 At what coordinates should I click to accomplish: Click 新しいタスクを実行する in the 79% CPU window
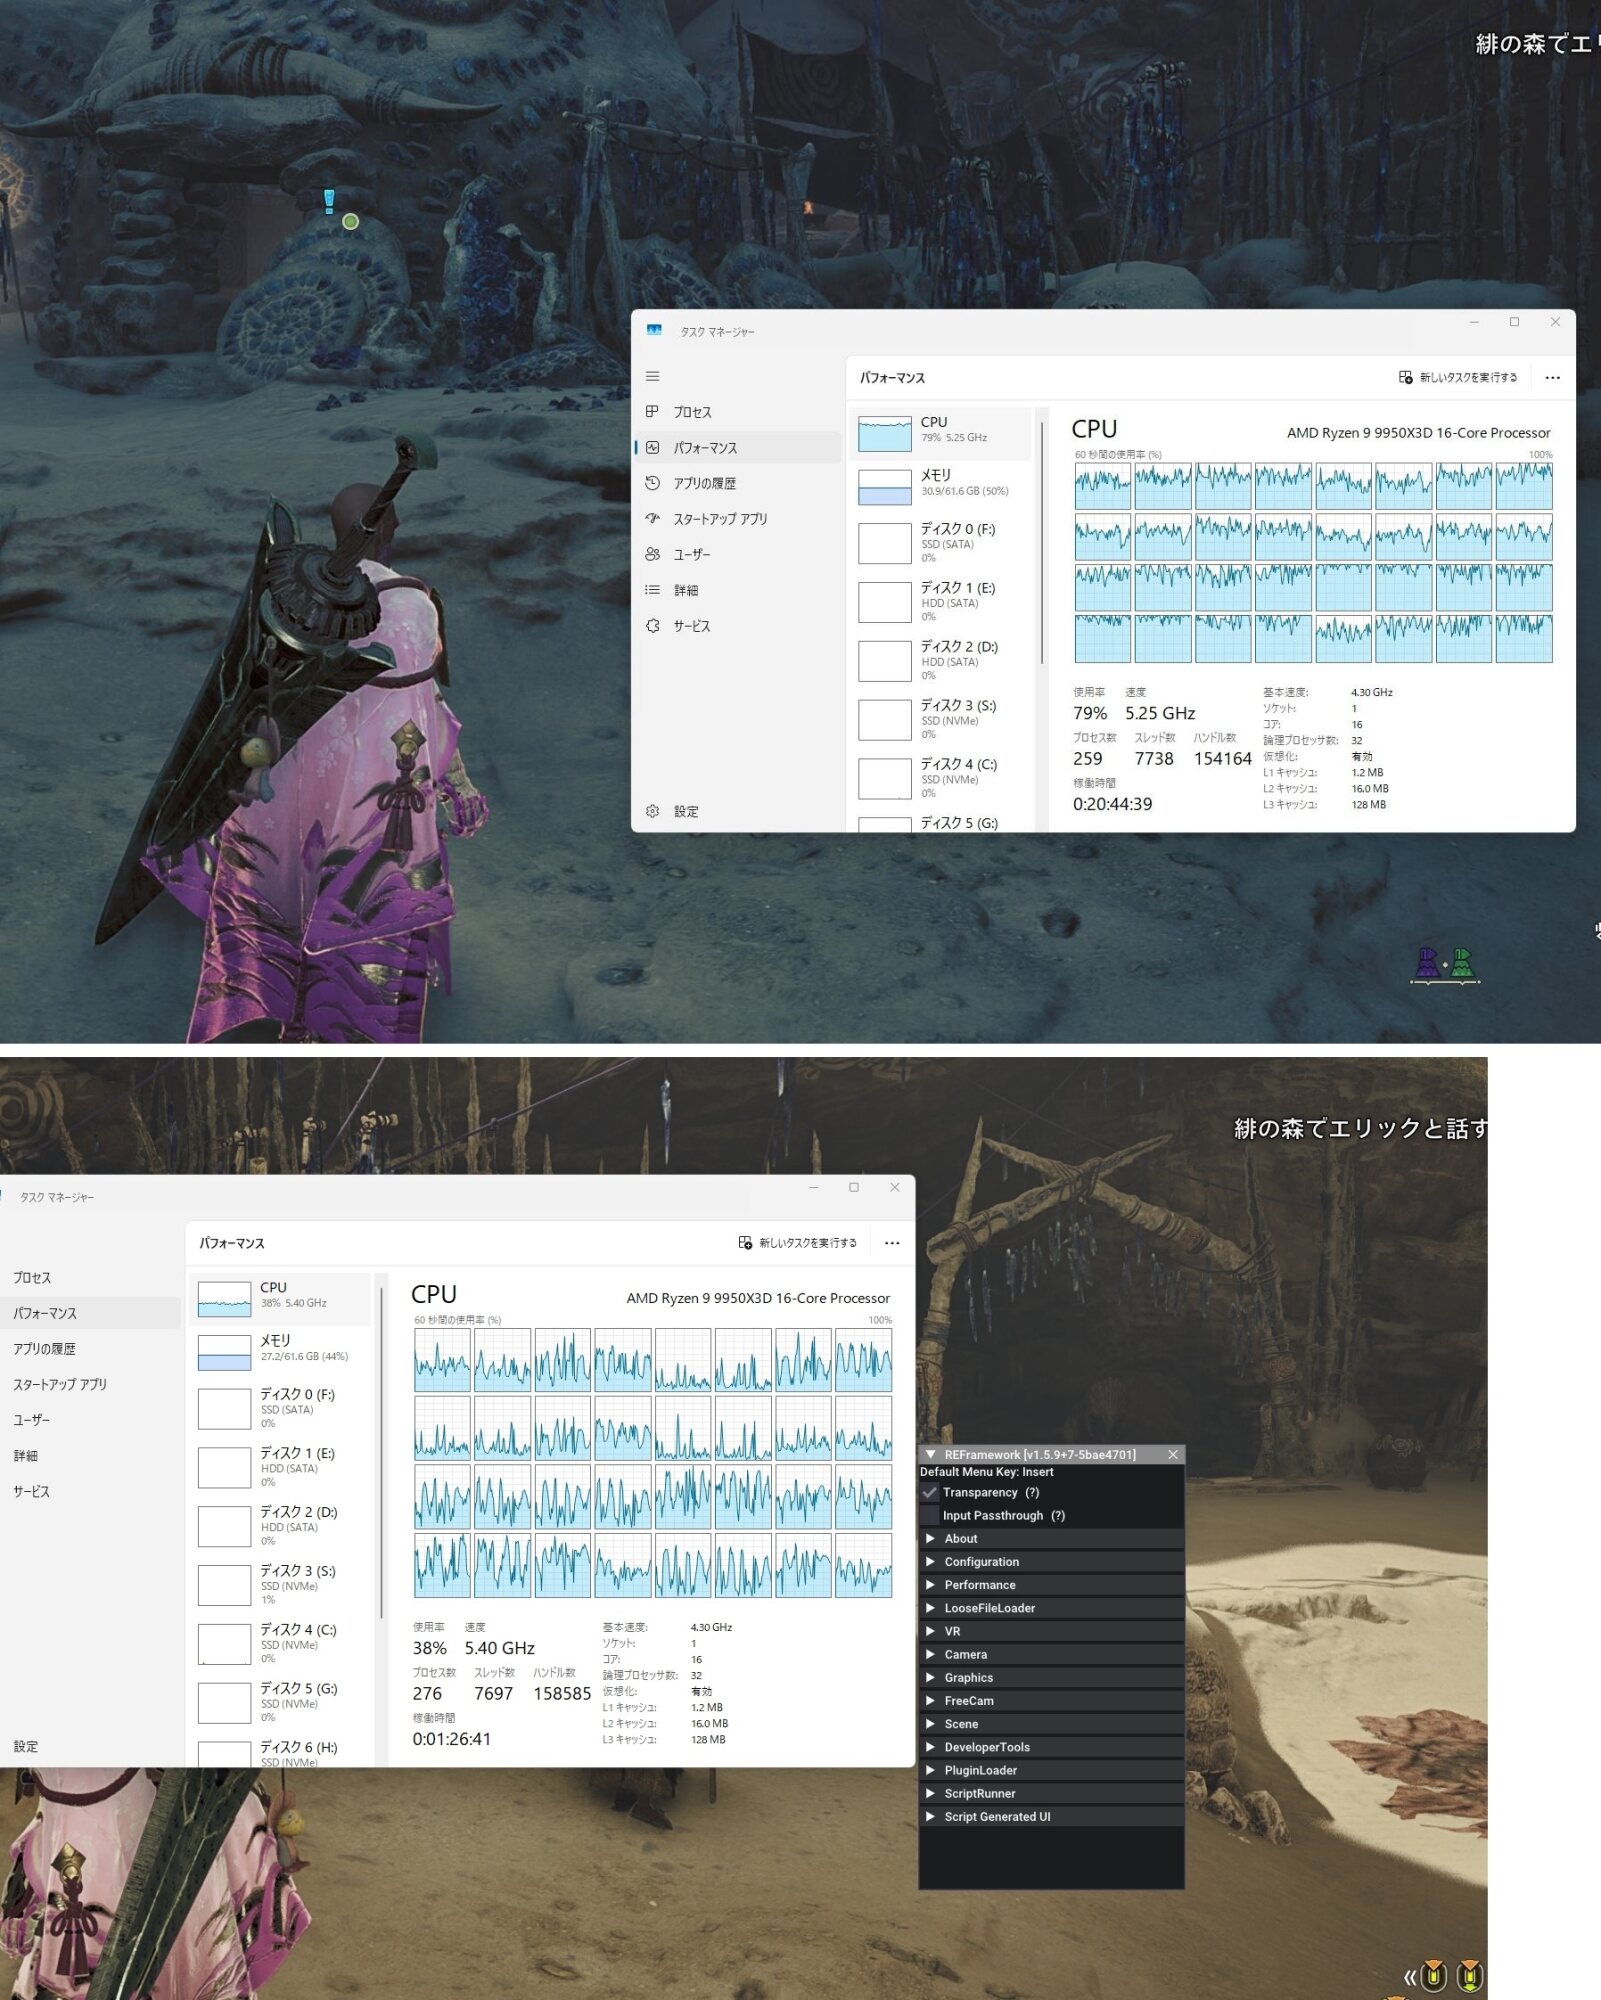(x=1457, y=378)
